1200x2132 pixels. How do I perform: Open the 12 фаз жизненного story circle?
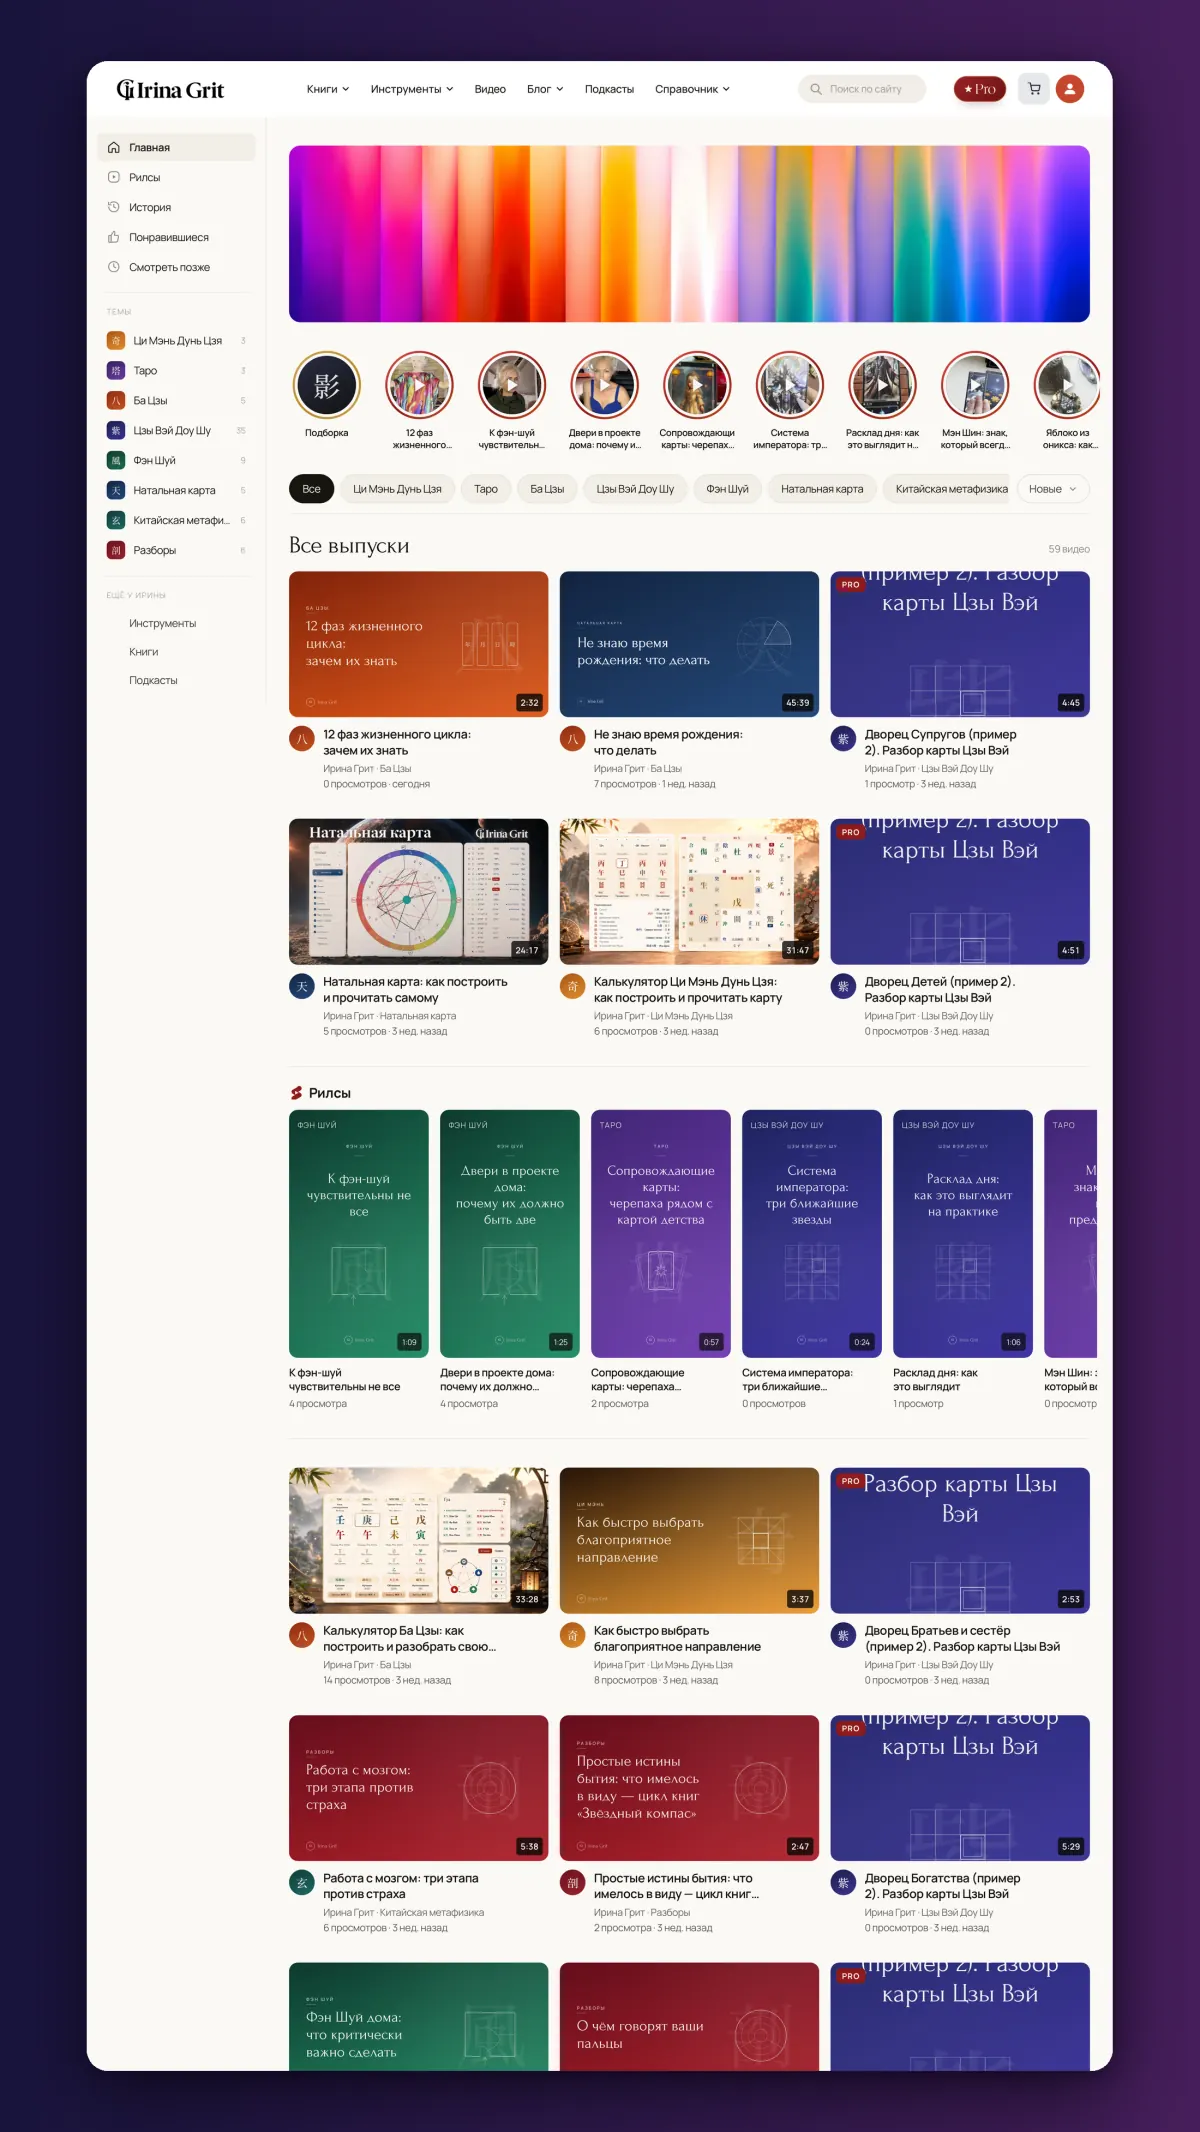[x=419, y=385]
